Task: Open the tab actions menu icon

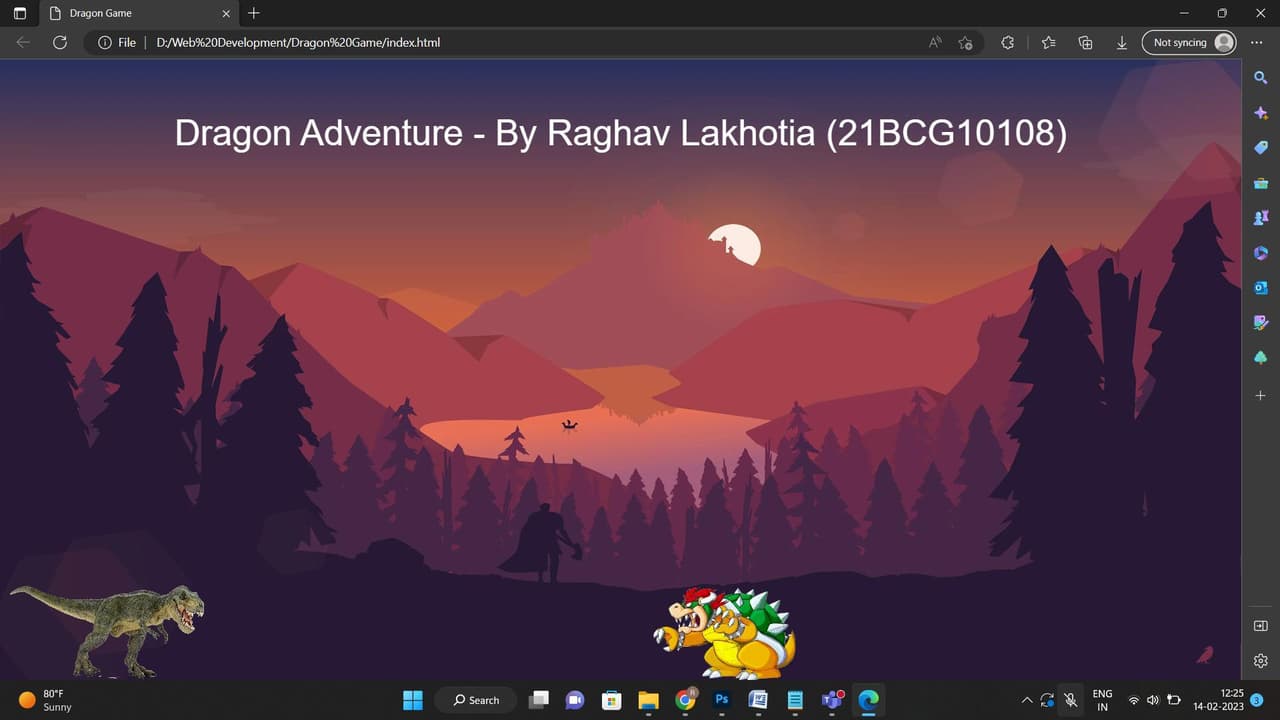Action: (20, 14)
